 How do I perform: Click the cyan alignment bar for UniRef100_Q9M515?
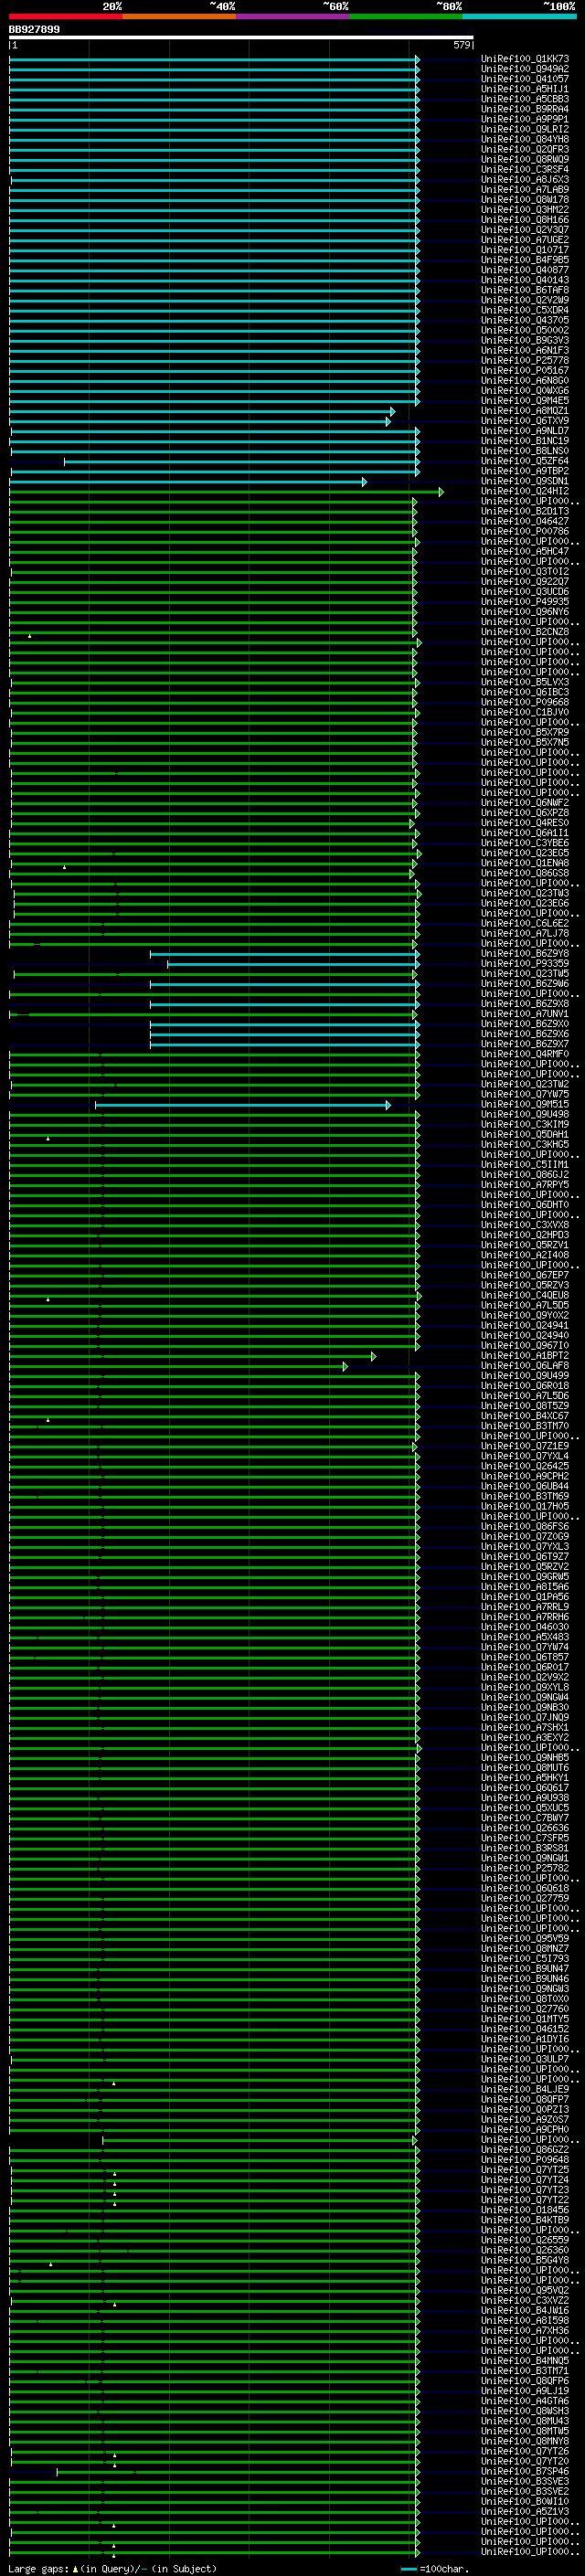243,1104
